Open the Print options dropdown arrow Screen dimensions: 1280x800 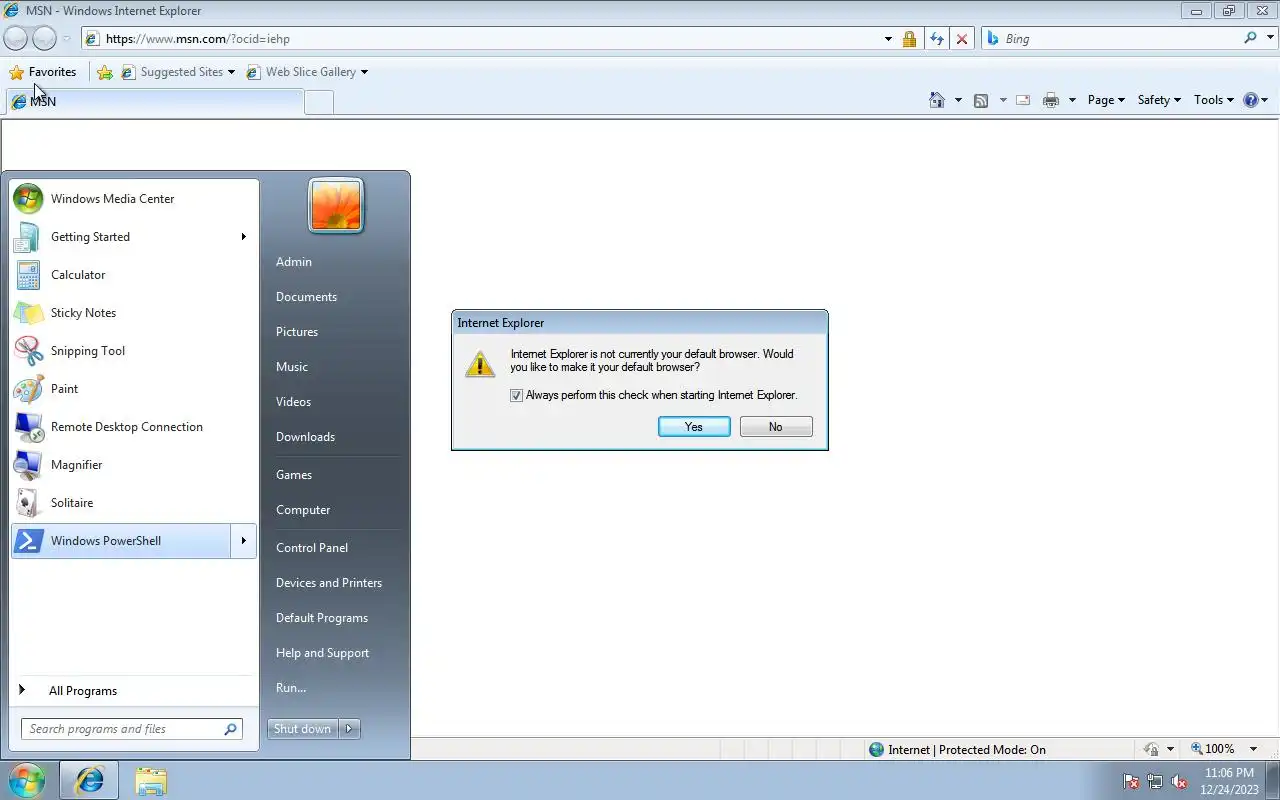coord(1072,100)
